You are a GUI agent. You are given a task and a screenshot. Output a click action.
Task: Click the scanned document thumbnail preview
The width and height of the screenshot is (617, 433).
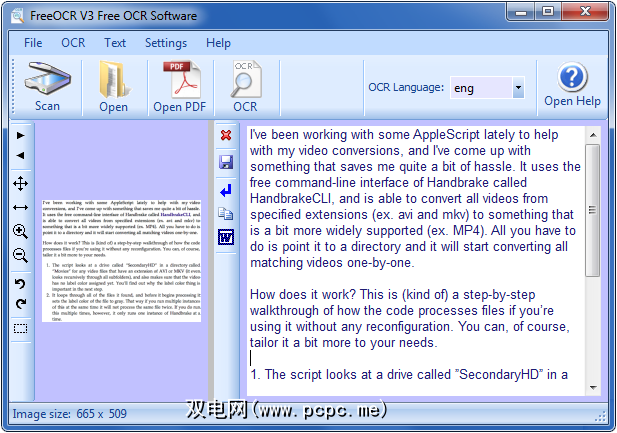(x=122, y=261)
